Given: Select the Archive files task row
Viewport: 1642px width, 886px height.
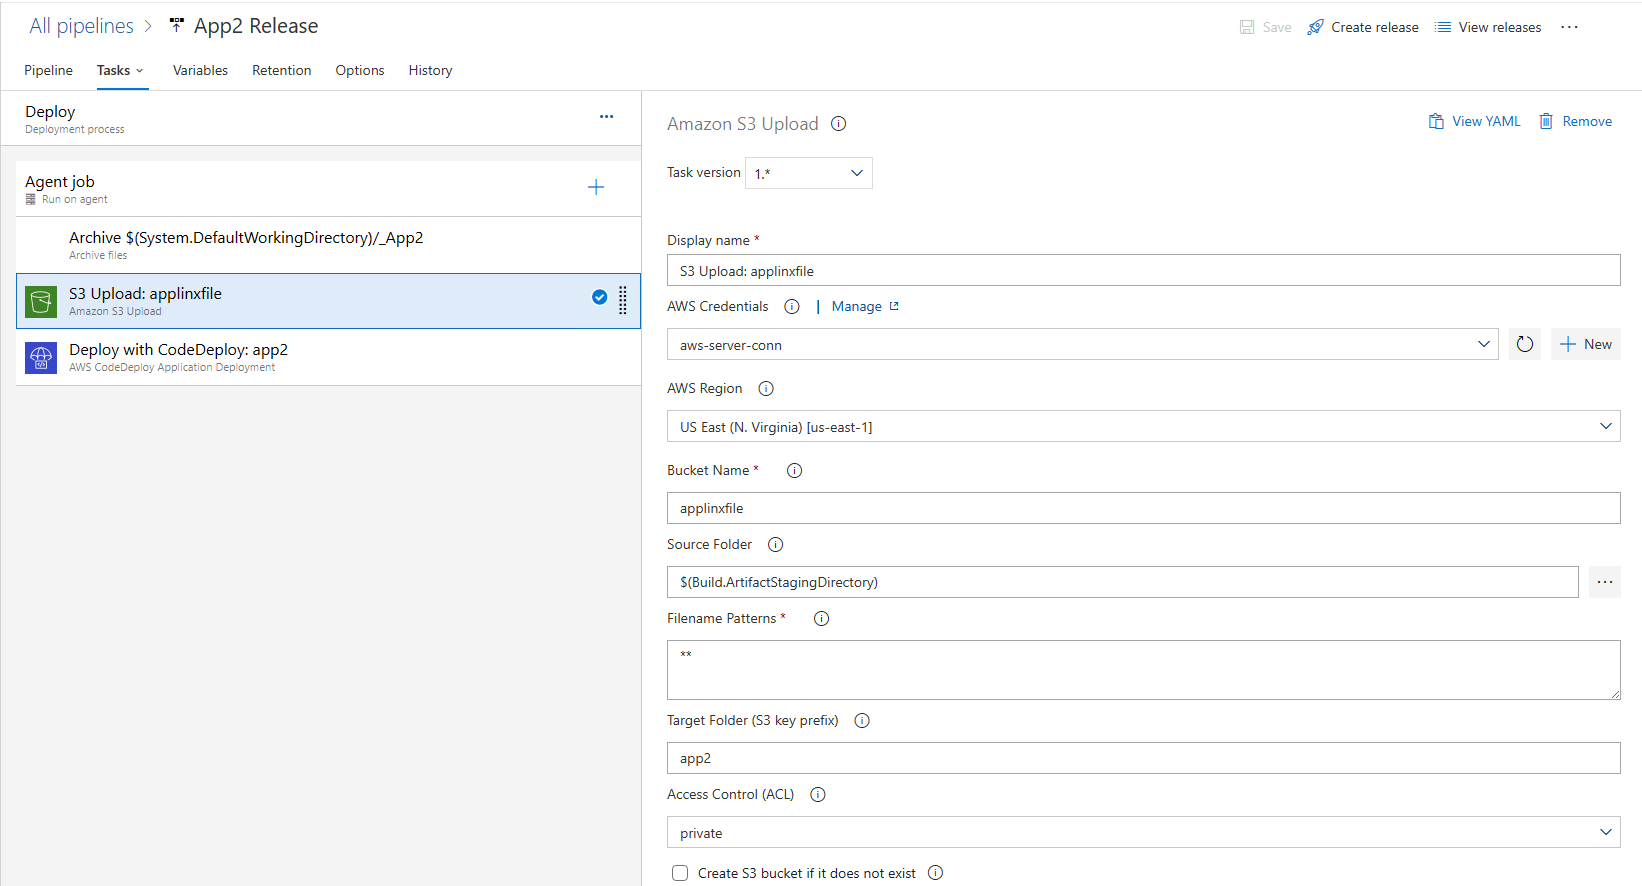Looking at the screenshot, I should [x=328, y=245].
